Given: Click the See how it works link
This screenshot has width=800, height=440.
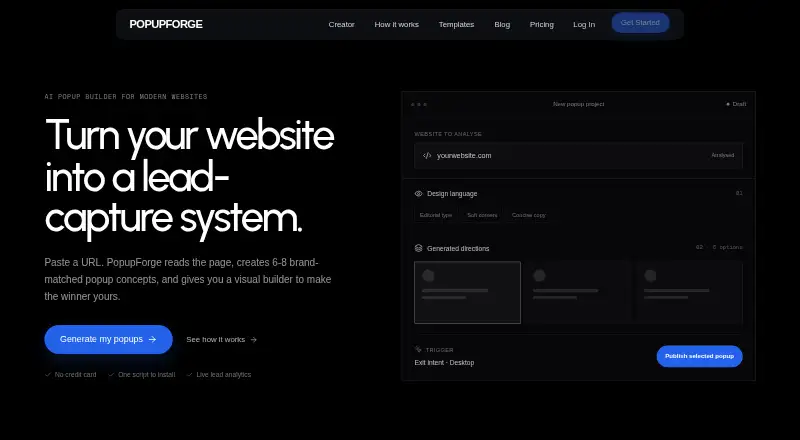Looking at the screenshot, I should click(x=221, y=339).
